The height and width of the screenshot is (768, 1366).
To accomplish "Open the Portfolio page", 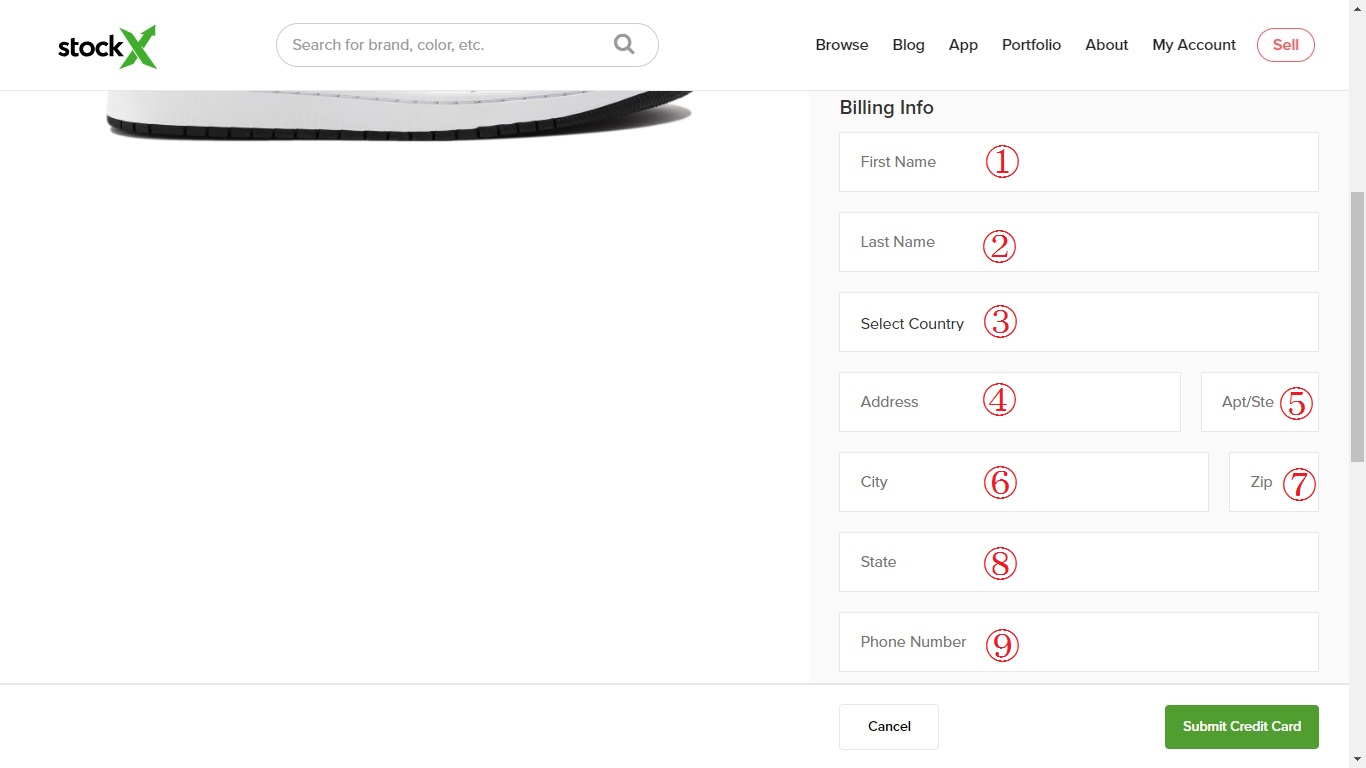I will point(1031,45).
